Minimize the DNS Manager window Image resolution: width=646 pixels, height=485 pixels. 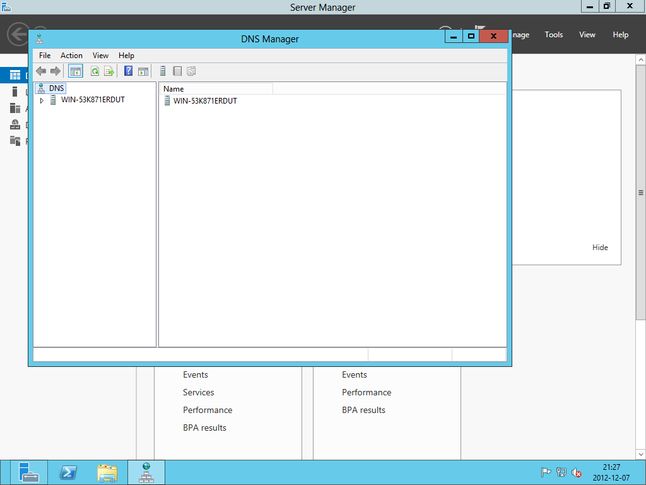coord(454,36)
